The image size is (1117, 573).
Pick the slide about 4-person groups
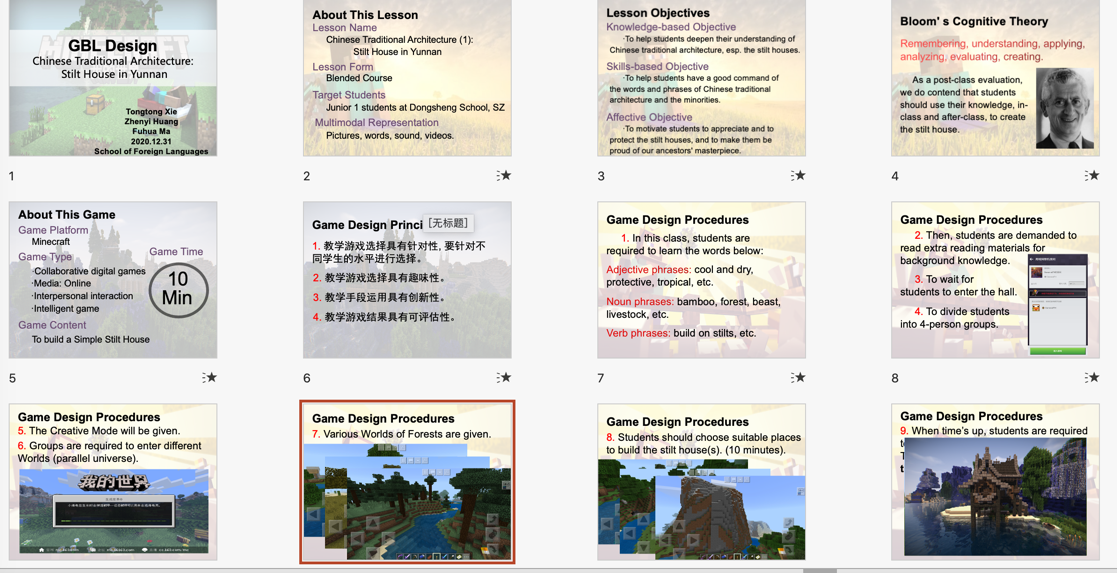pyautogui.click(x=995, y=280)
